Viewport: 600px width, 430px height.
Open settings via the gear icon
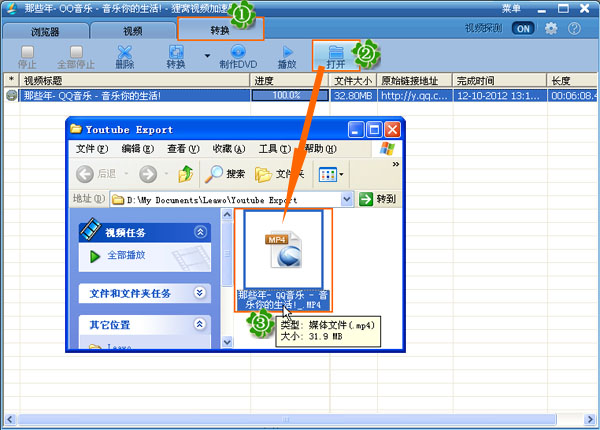coord(551,28)
